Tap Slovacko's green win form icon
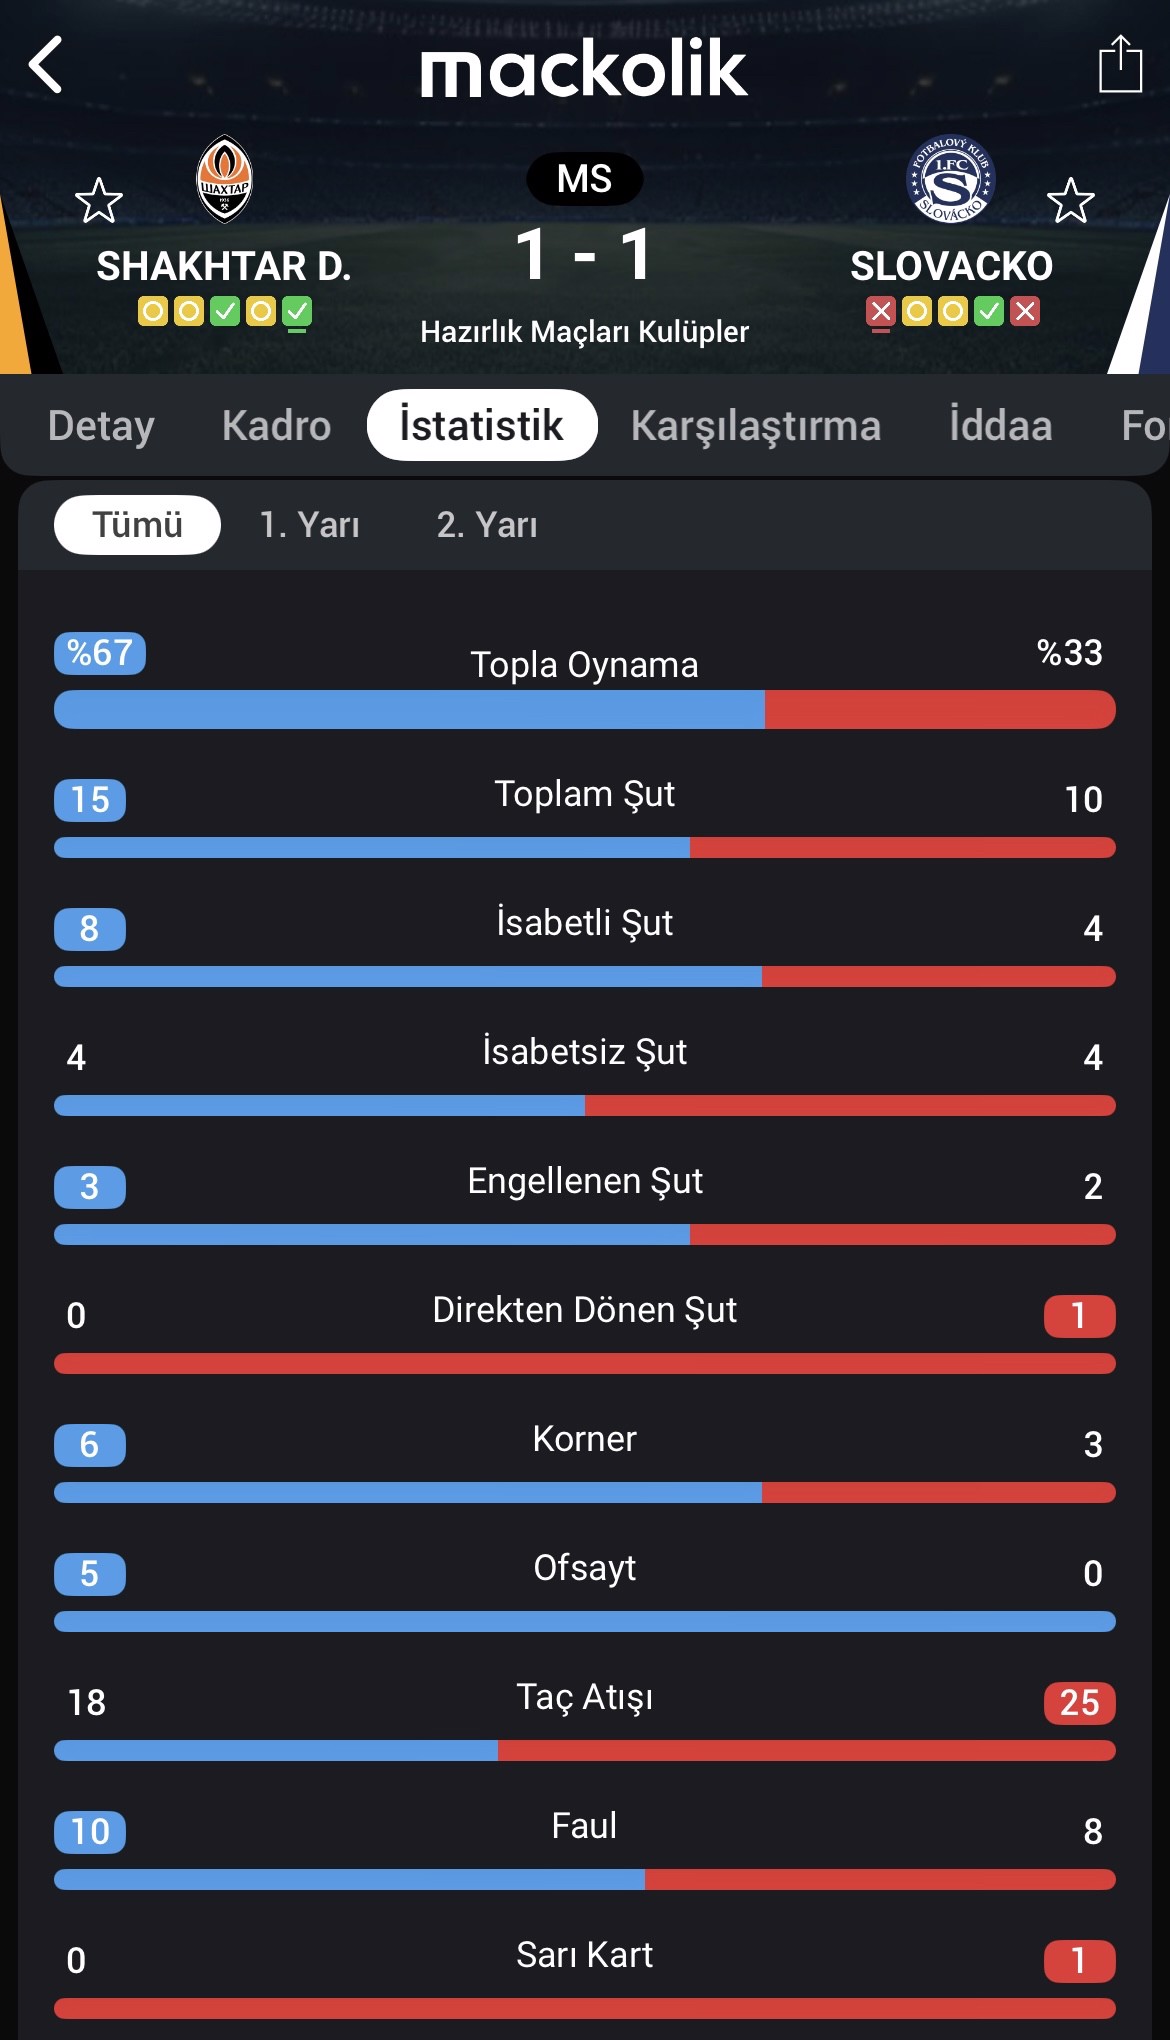1170x2040 pixels. coord(989,312)
